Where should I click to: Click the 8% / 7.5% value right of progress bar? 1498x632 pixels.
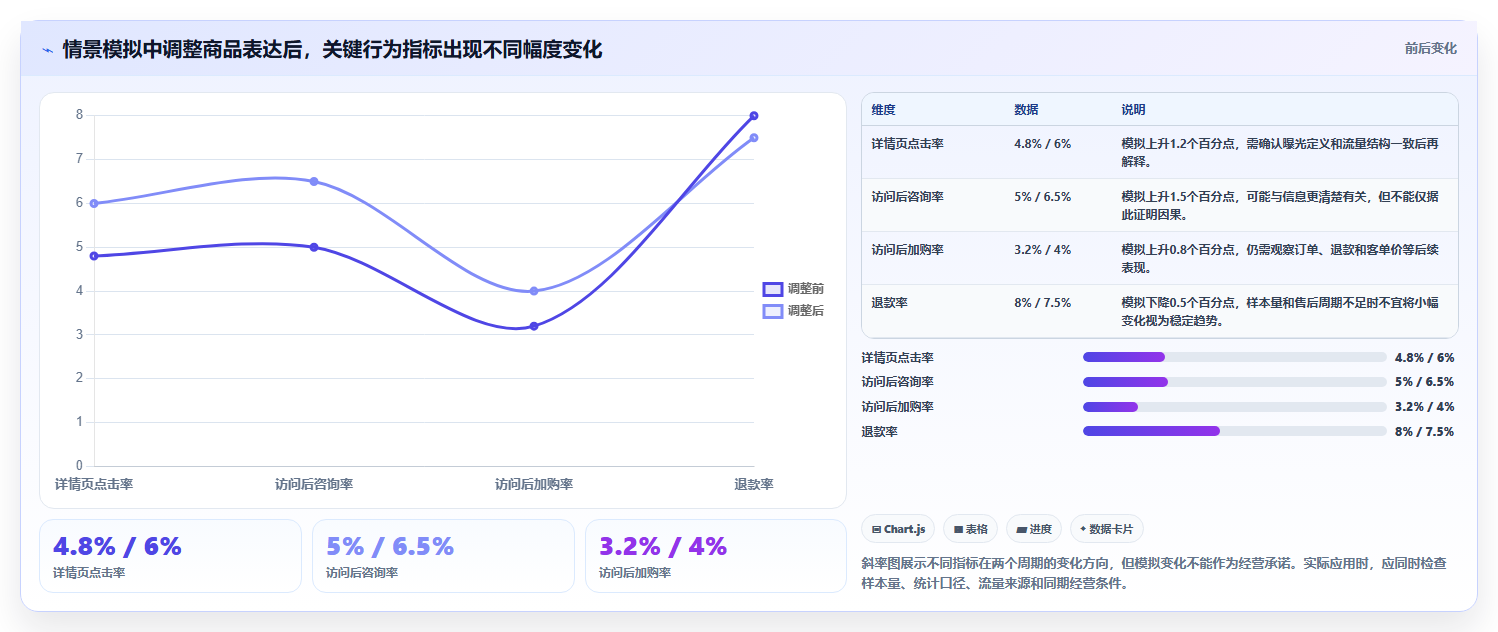[1424, 431]
